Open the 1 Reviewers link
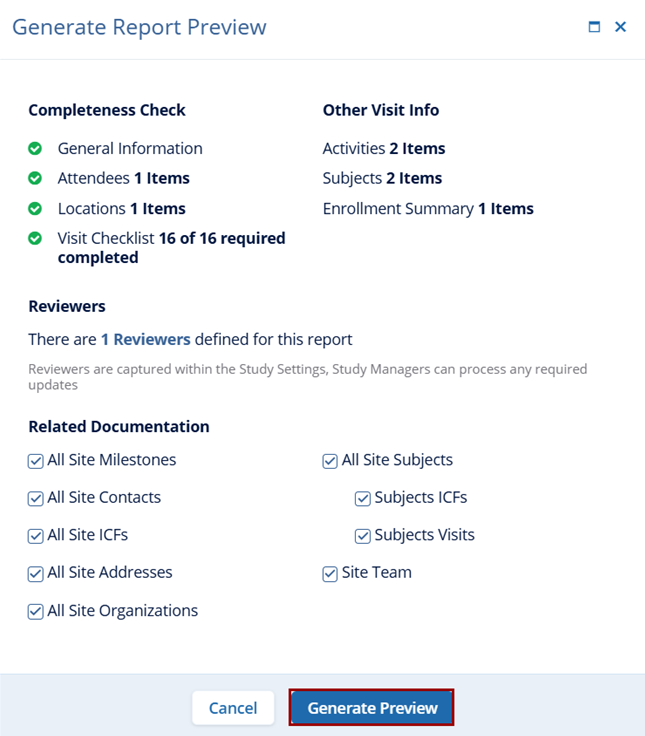This screenshot has height=736, width=645. 146,339
